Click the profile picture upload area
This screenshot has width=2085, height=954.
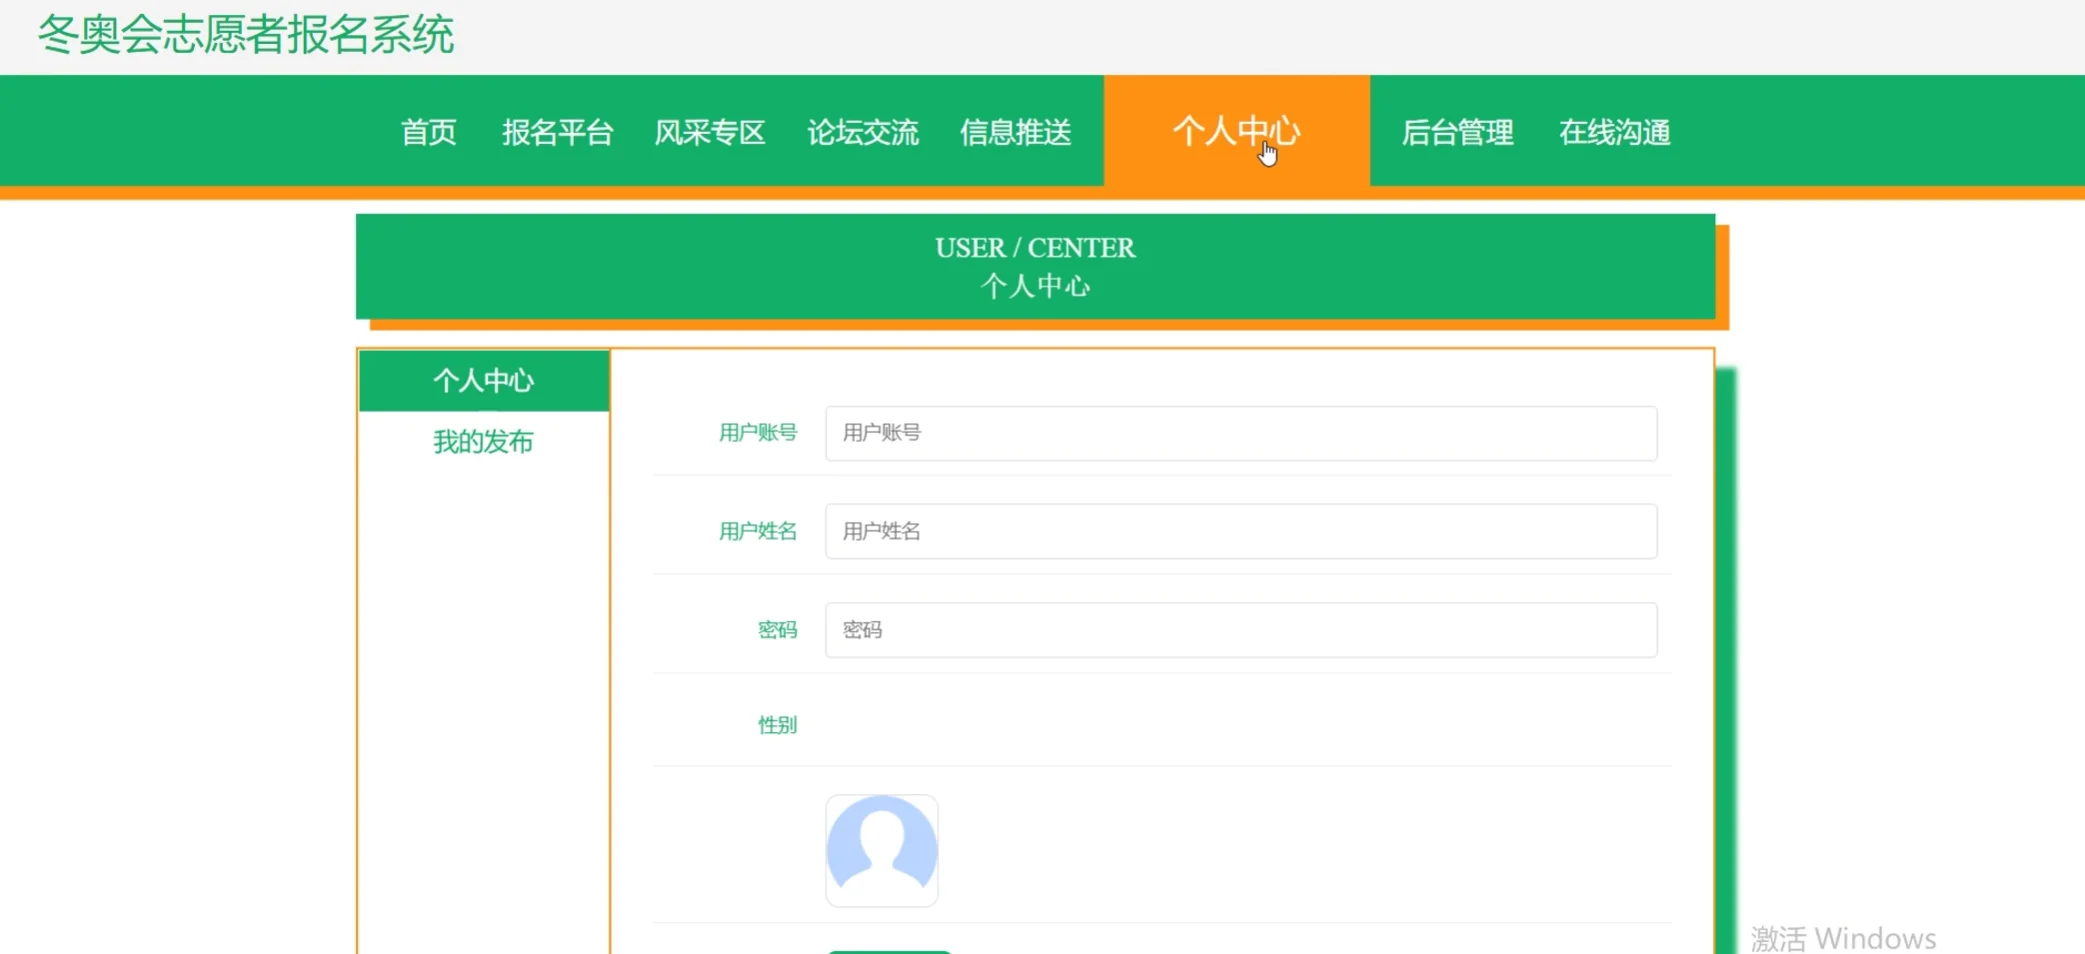point(881,849)
